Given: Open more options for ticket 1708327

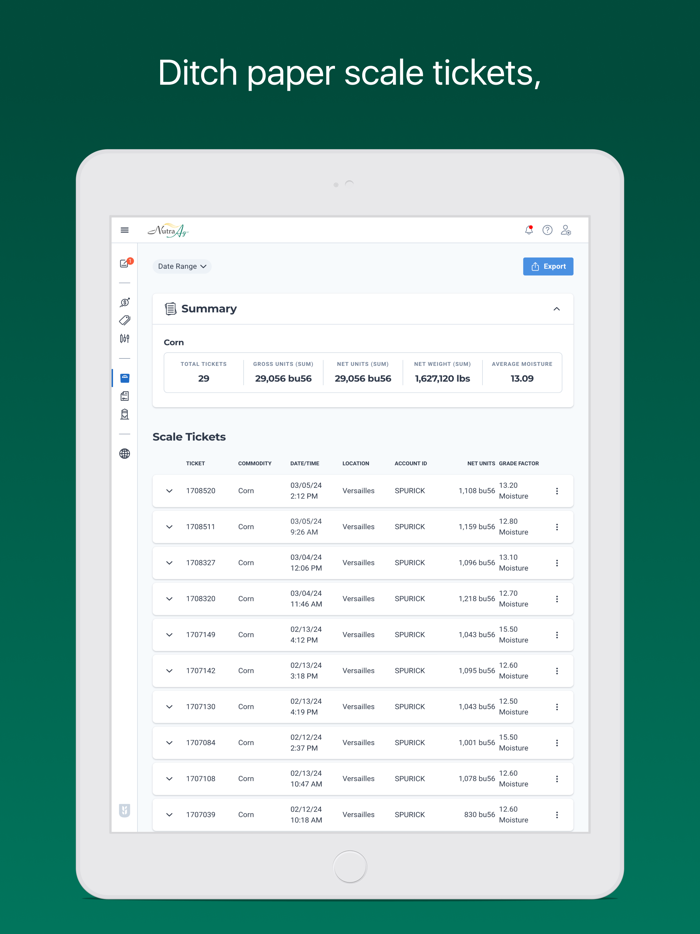Looking at the screenshot, I should pyautogui.click(x=557, y=563).
